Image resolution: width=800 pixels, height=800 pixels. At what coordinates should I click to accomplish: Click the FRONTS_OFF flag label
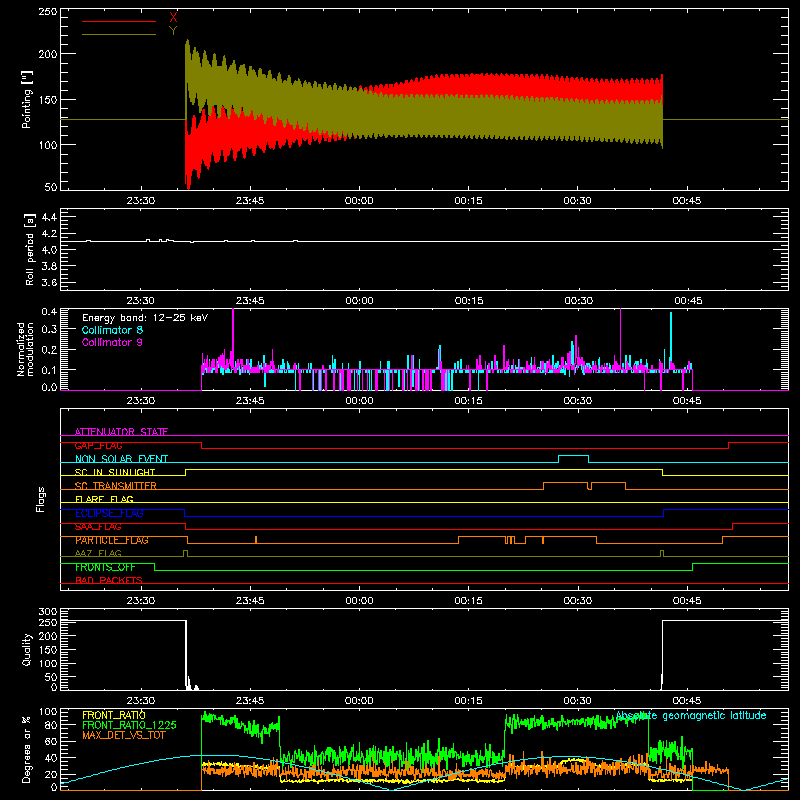pyautogui.click(x=105, y=567)
